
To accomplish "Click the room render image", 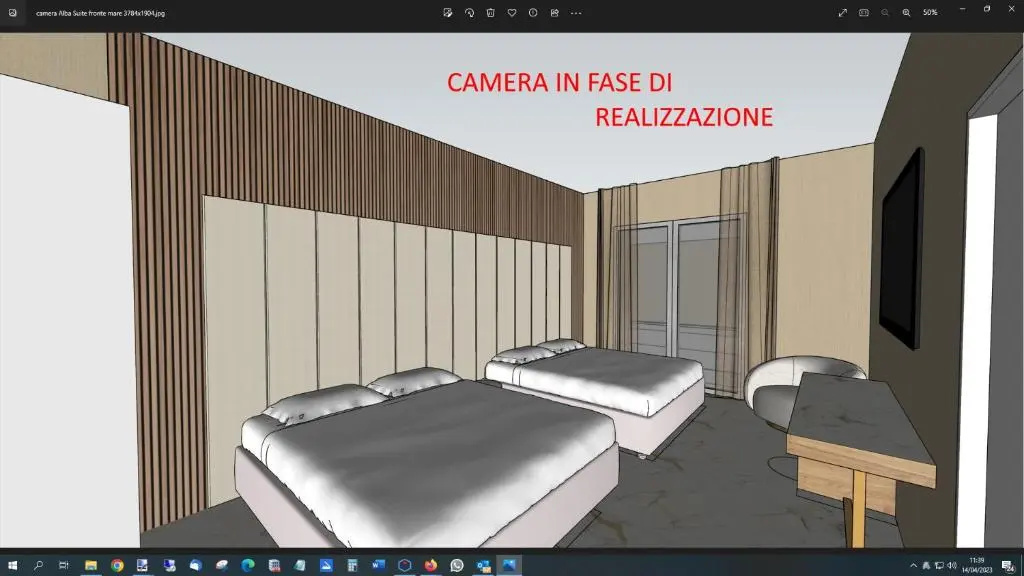I will [511, 290].
